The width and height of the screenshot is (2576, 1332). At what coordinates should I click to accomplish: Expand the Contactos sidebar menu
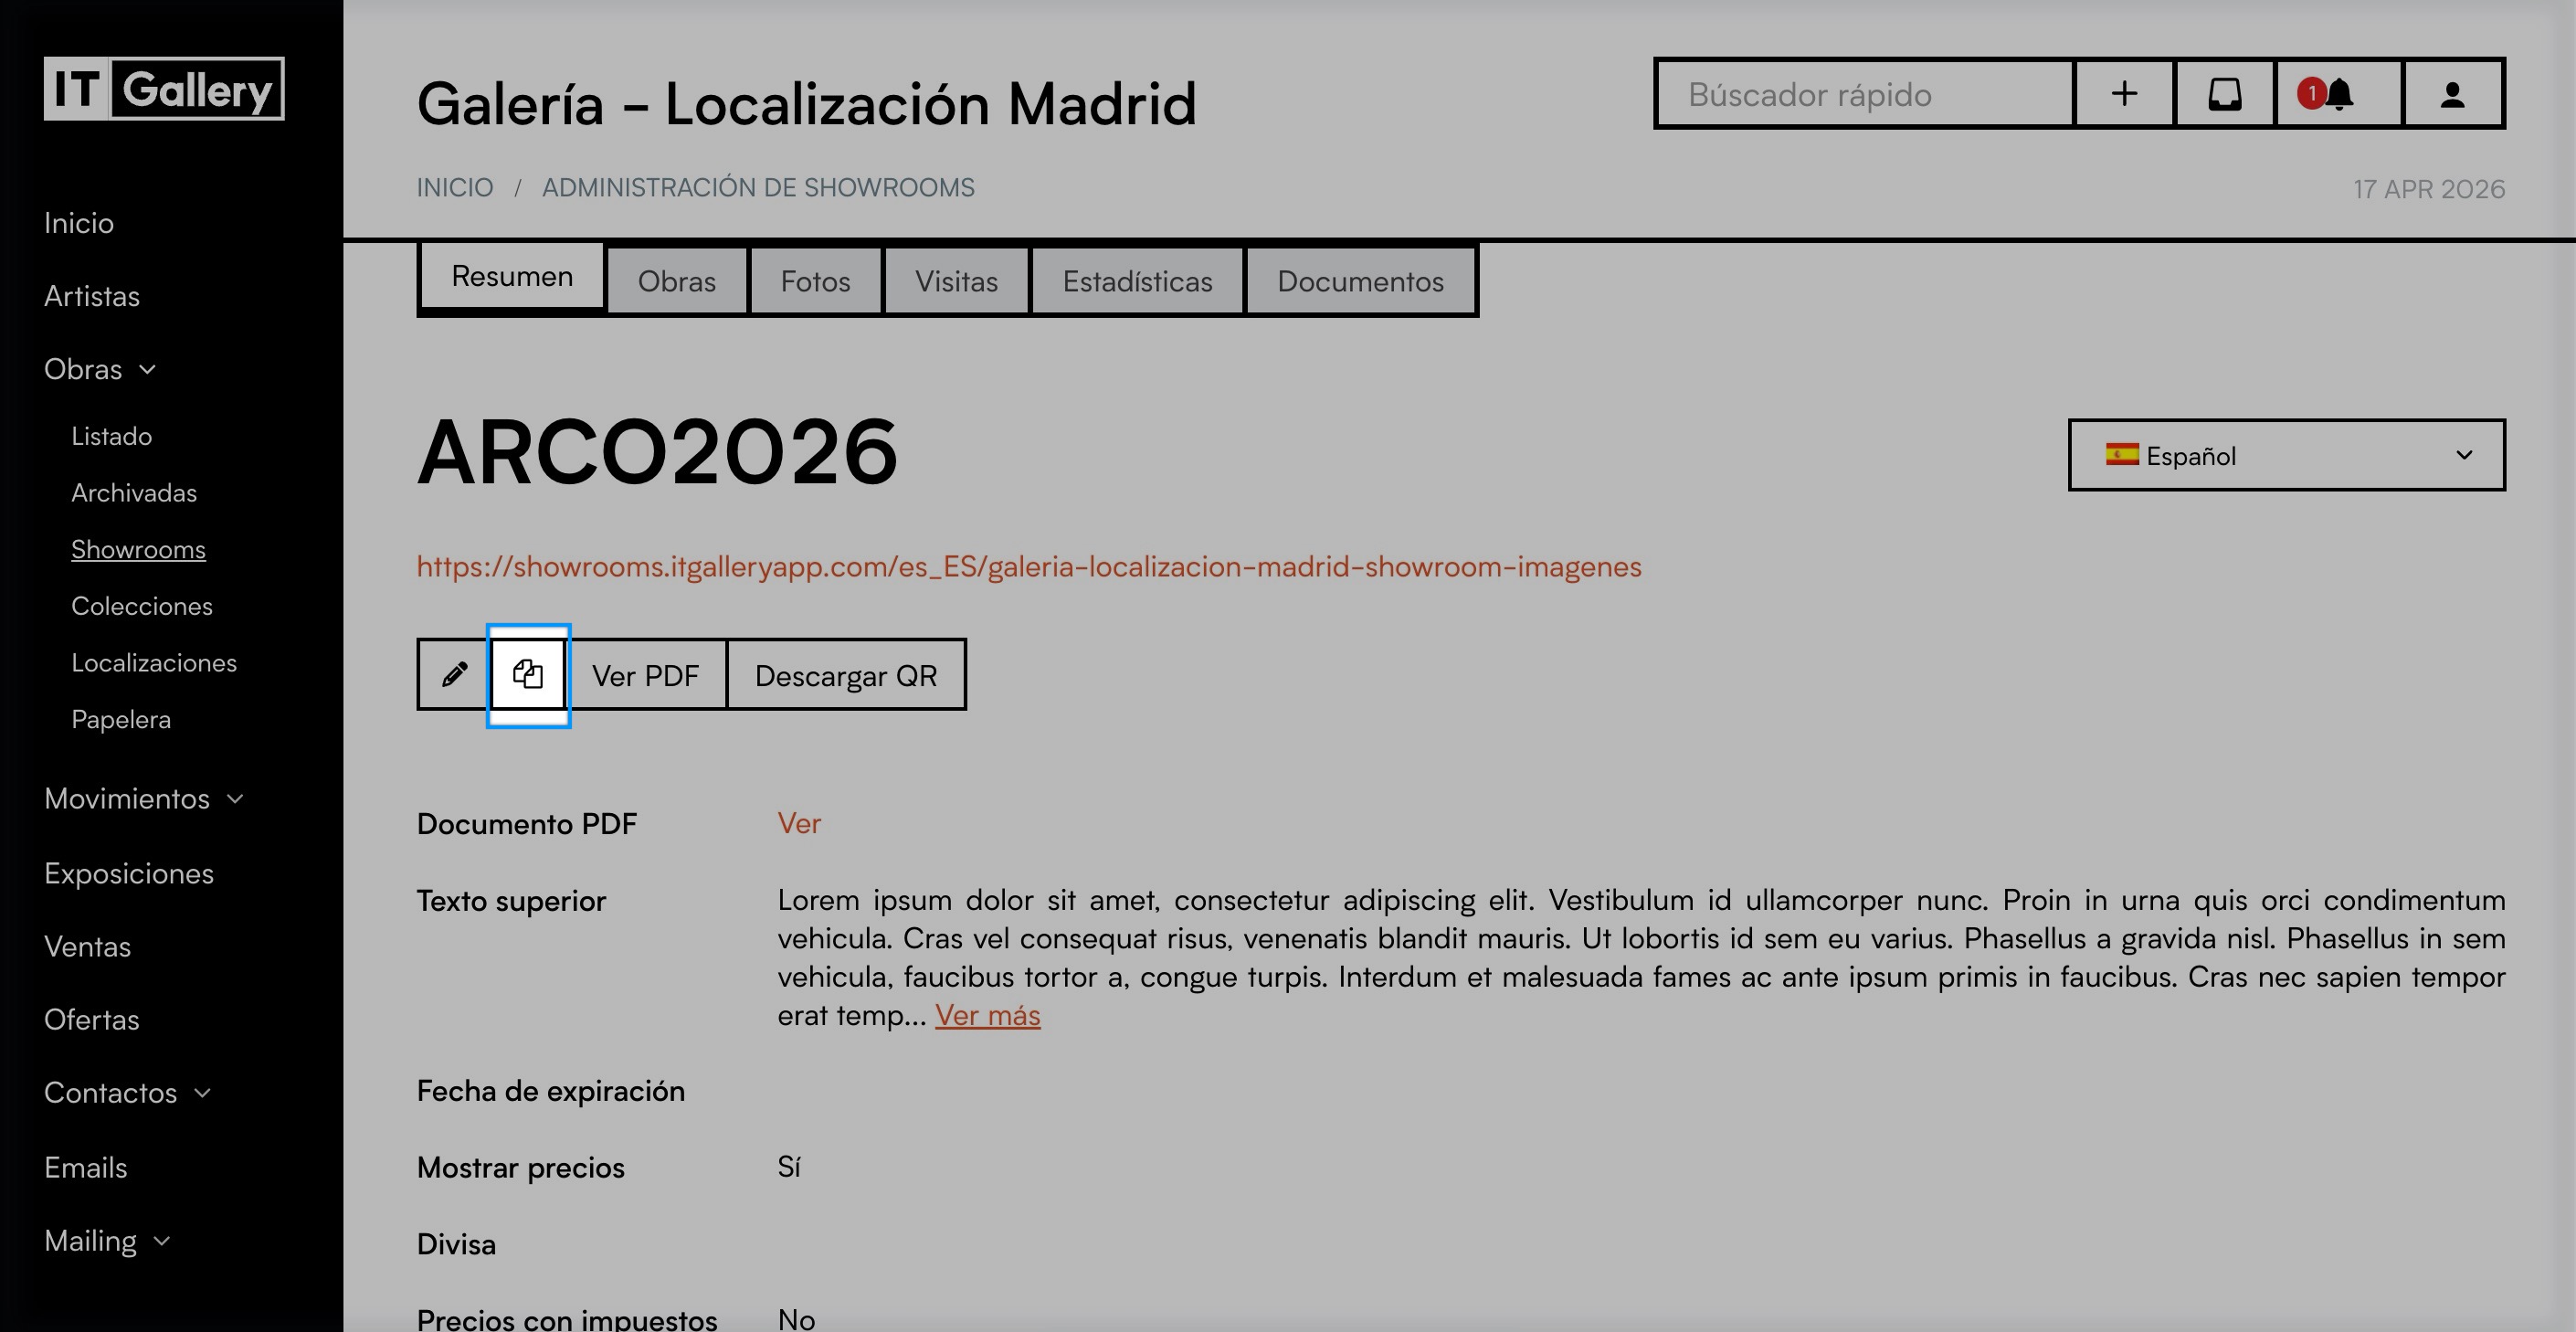(x=127, y=1093)
